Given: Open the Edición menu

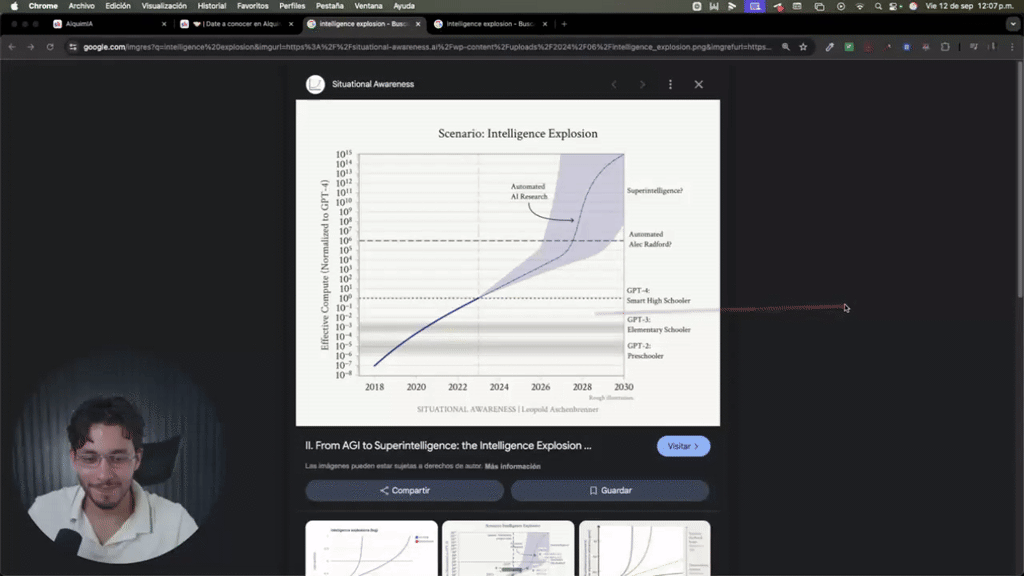Looking at the screenshot, I should [118, 6].
